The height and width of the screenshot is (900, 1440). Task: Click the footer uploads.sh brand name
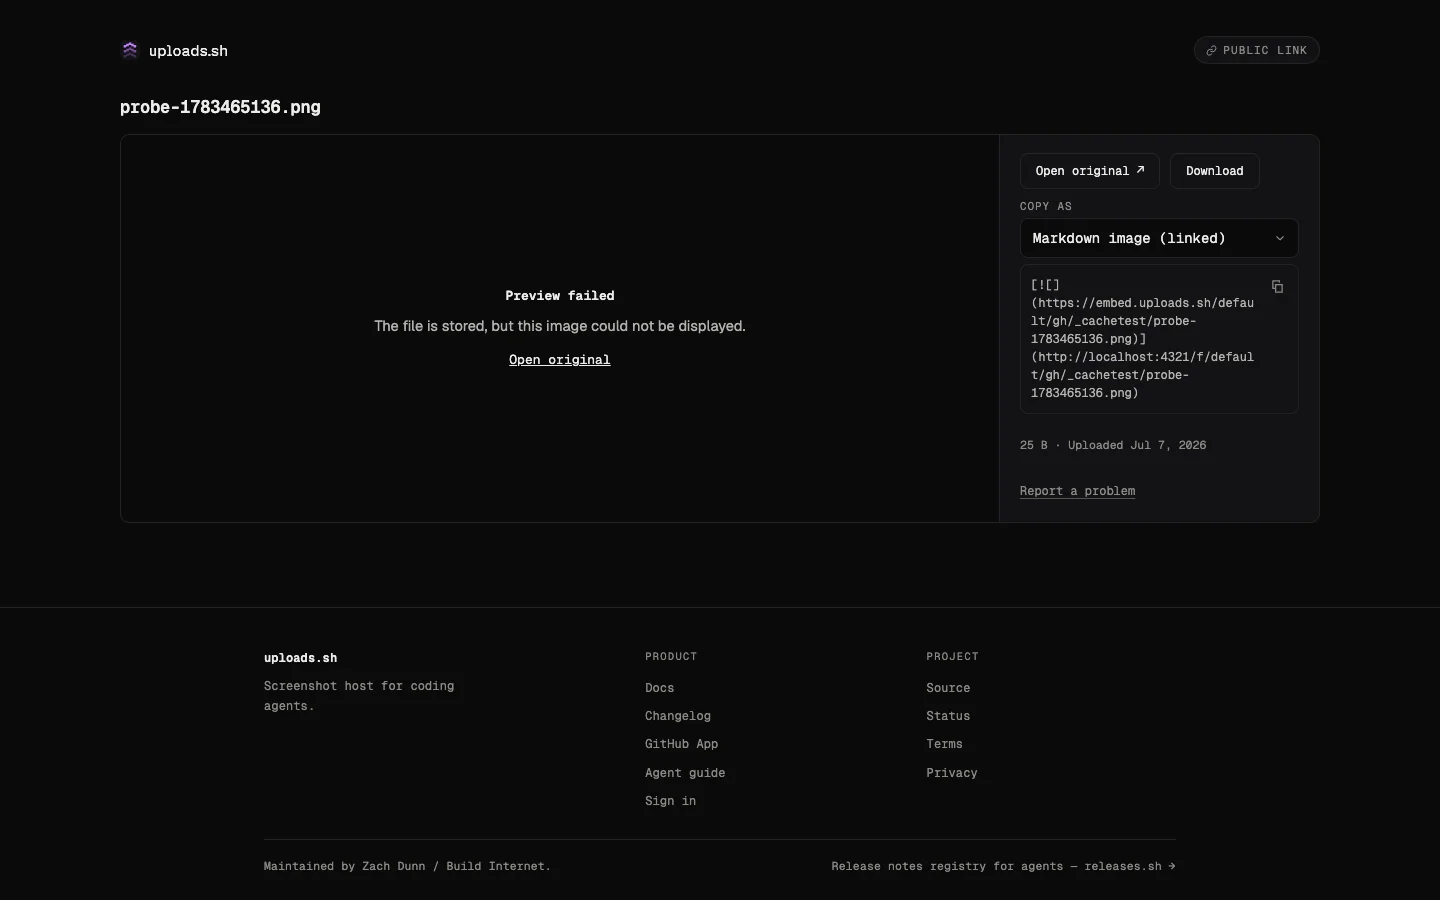pyautogui.click(x=301, y=658)
